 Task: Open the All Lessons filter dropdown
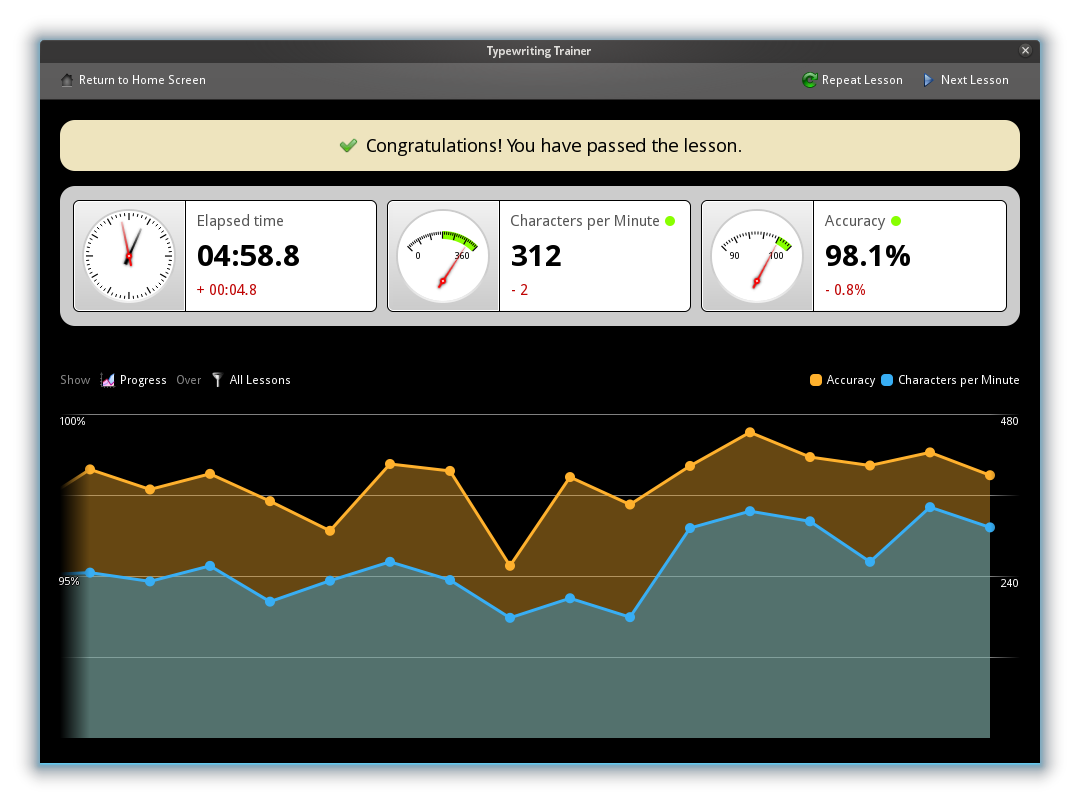[x=251, y=380]
